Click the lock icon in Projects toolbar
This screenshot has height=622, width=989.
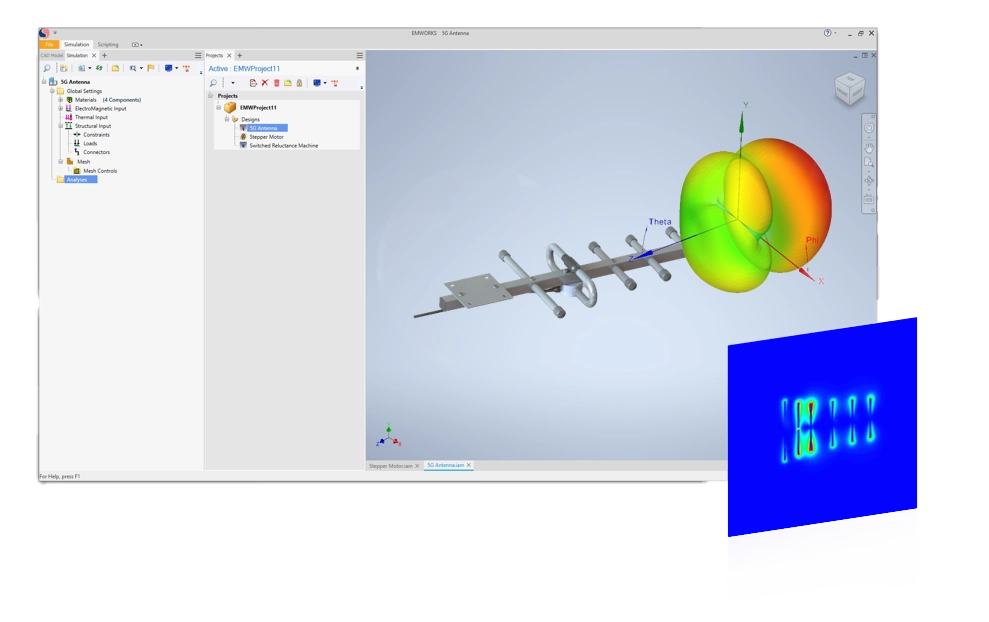[x=299, y=83]
